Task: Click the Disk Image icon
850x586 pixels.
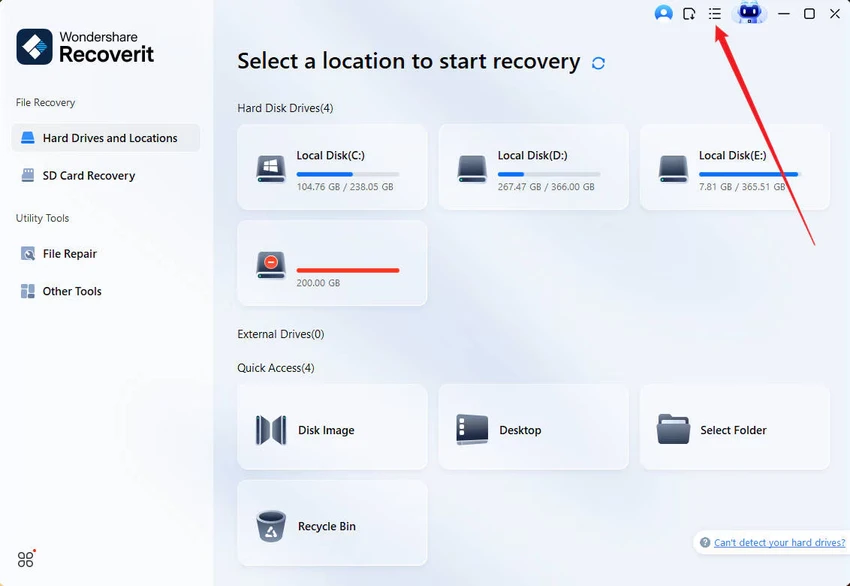Action: point(271,430)
